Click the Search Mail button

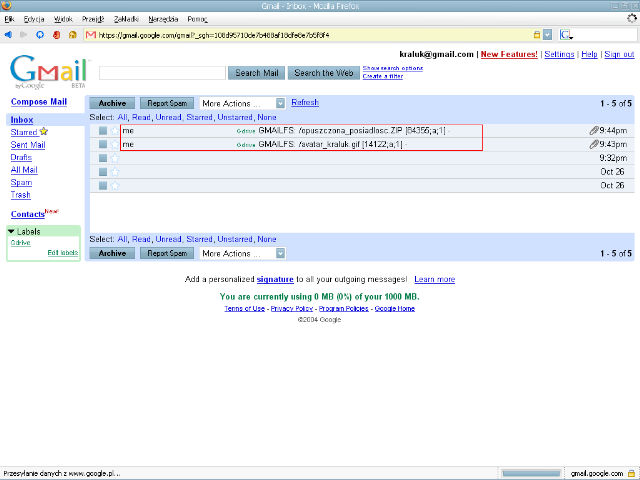256,73
